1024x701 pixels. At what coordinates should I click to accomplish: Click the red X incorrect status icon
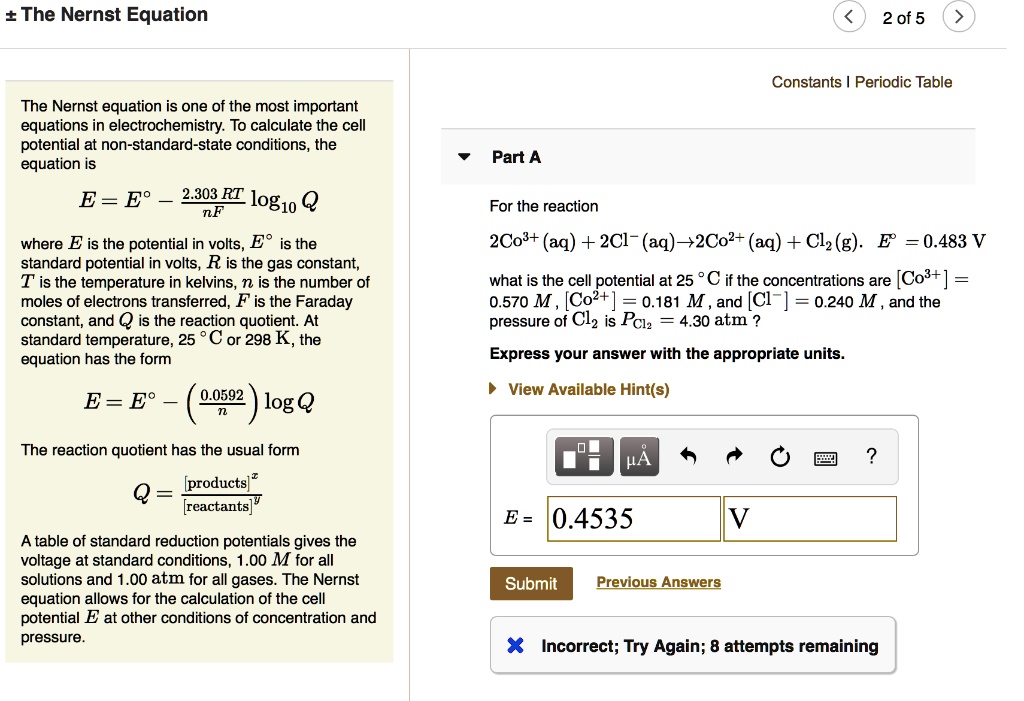coord(515,645)
